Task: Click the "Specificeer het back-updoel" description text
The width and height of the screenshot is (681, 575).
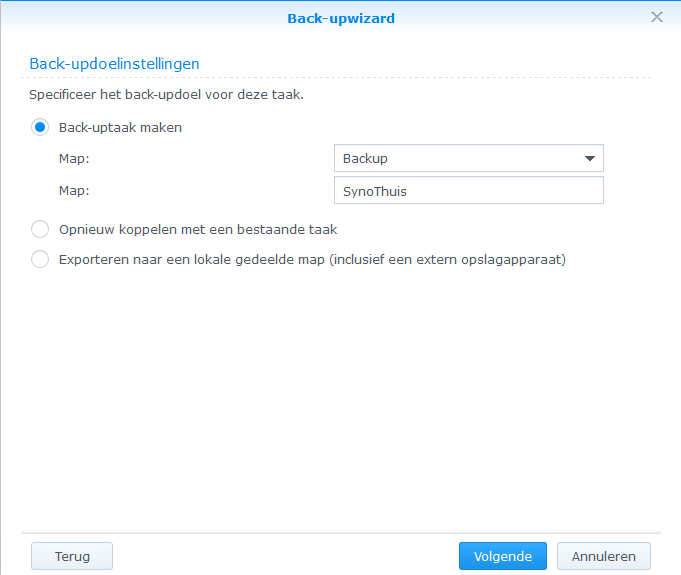Action: coord(165,95)
